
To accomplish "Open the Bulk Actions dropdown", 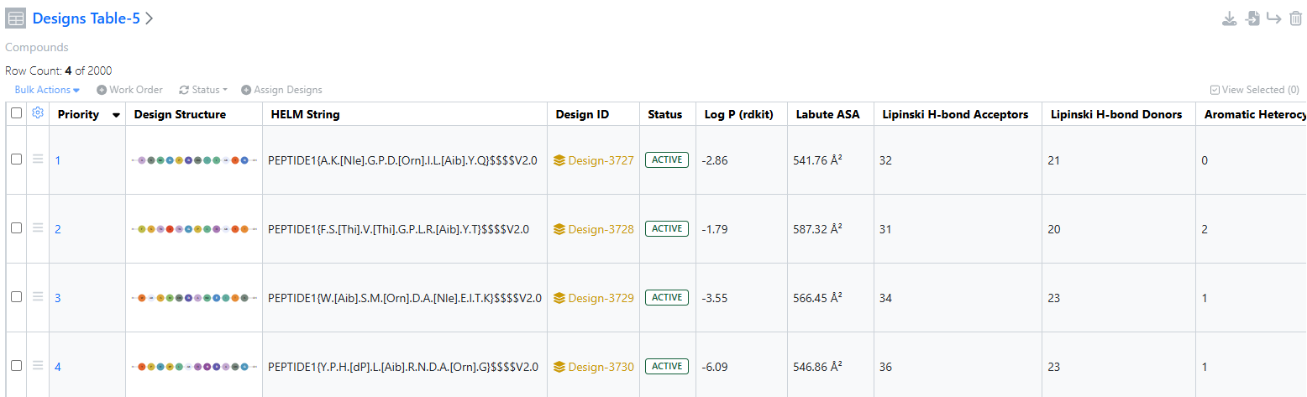I will [47, 90].
